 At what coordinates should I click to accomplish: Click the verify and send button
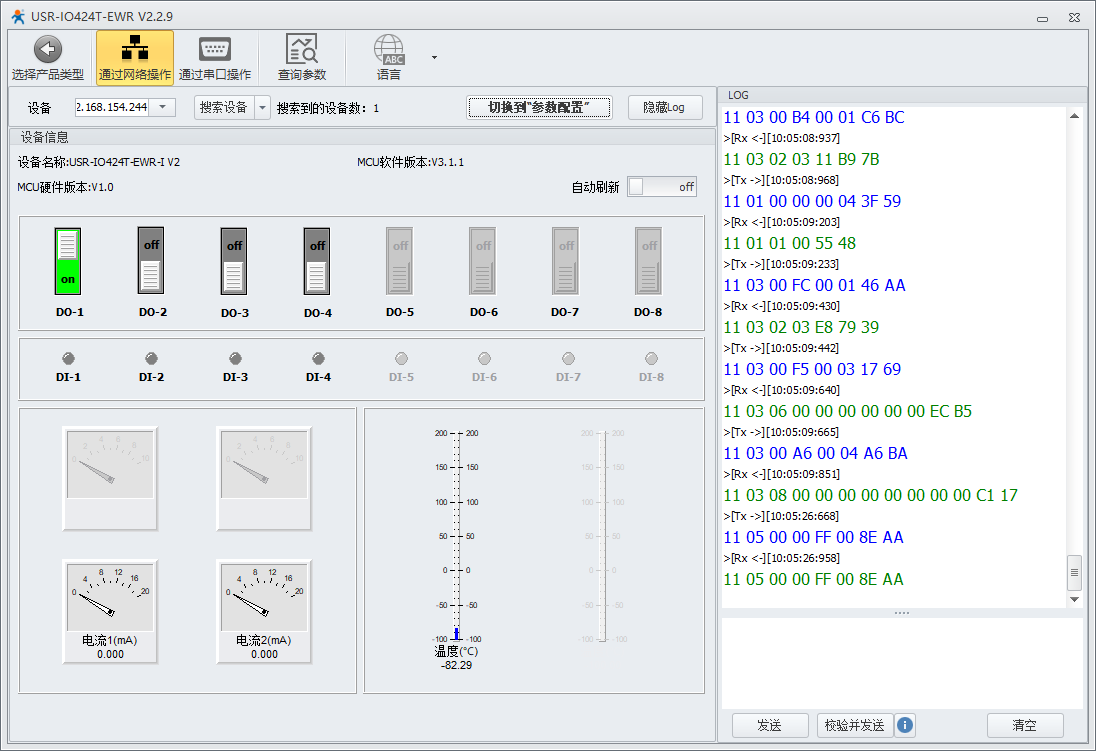tap(855, 725)
